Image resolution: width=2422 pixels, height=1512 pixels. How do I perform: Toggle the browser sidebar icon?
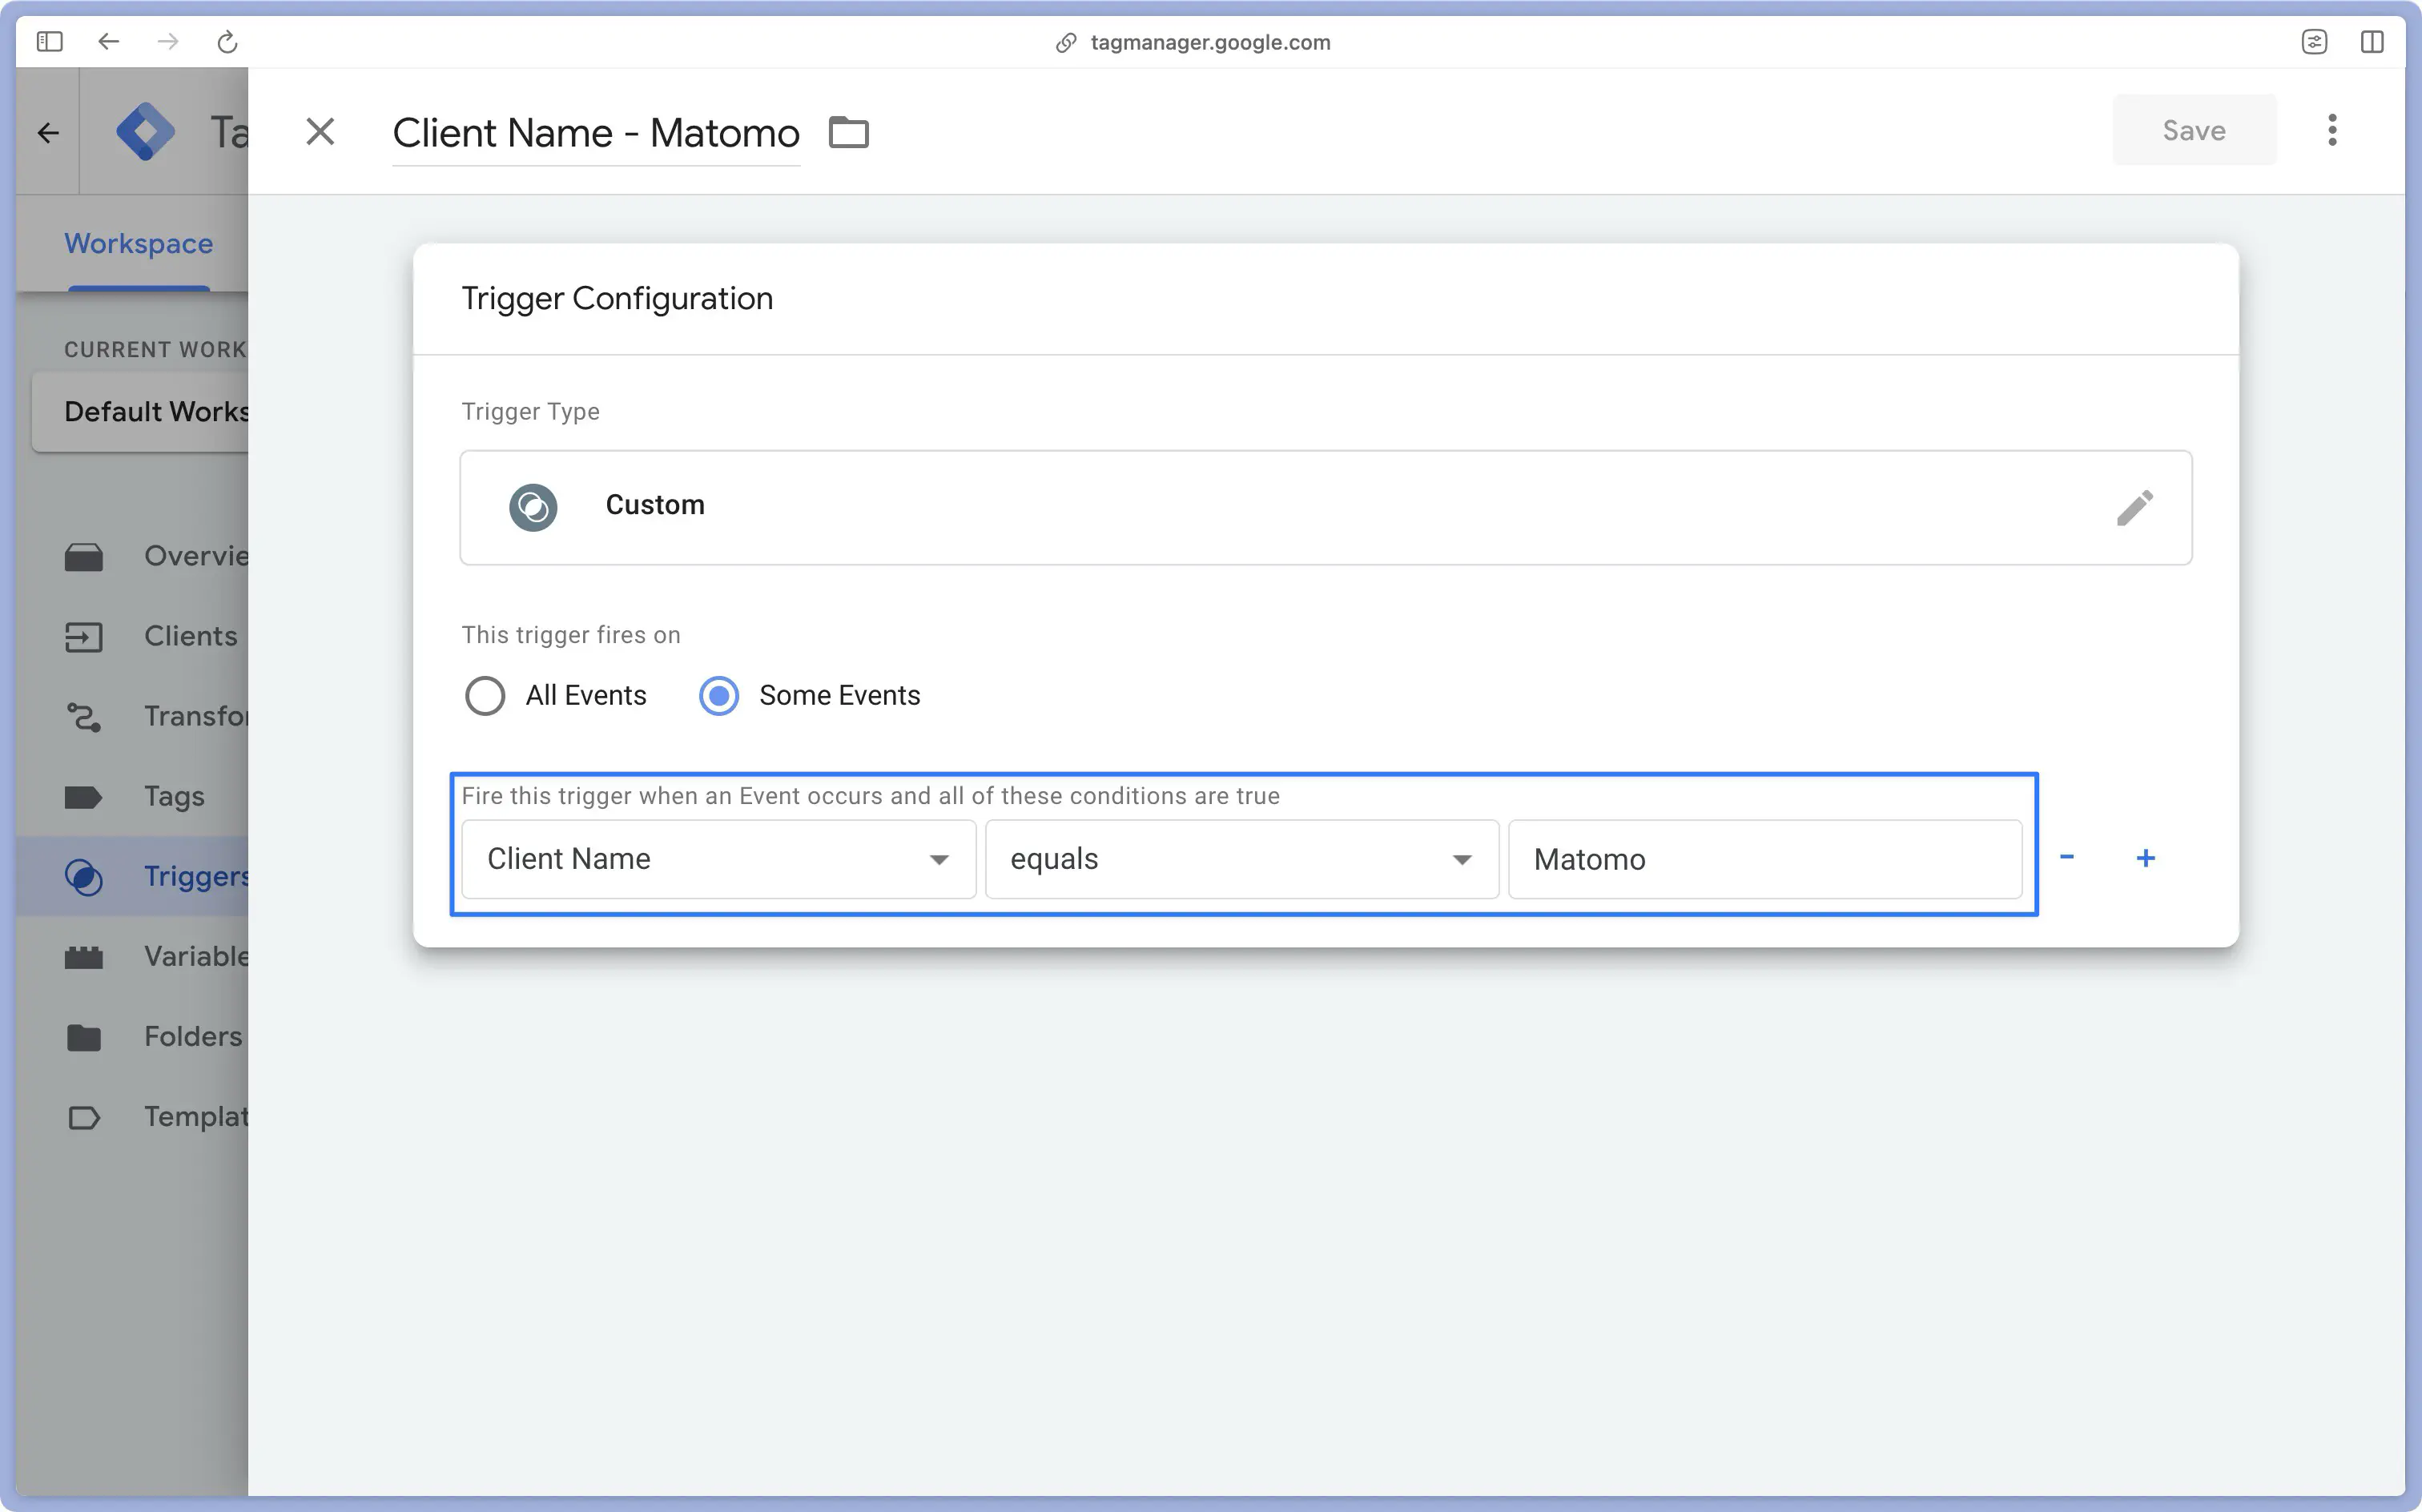tap(50, 42)
